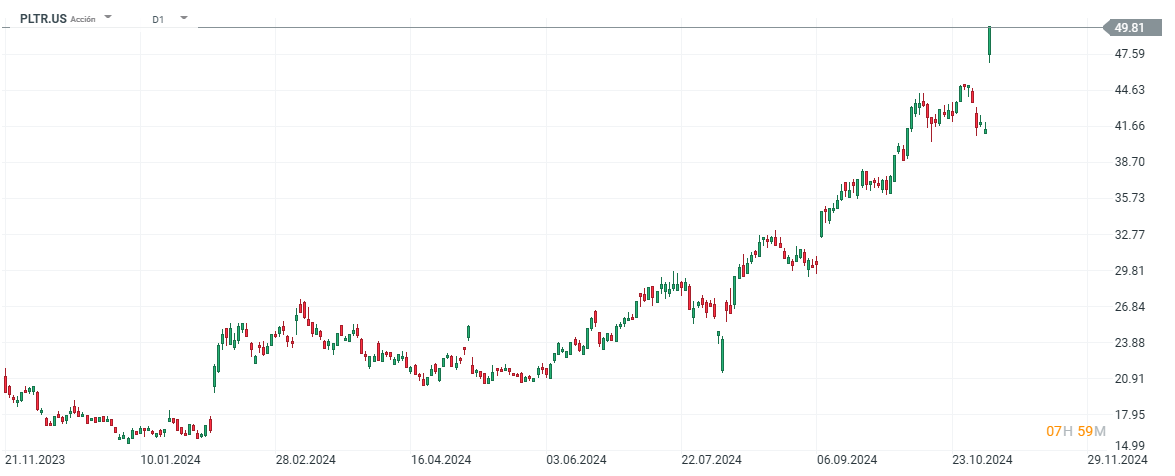1175x476 pixels.
Task: Click the 14.99 price at axis bottom
Action: click(x=1130, y=446)
